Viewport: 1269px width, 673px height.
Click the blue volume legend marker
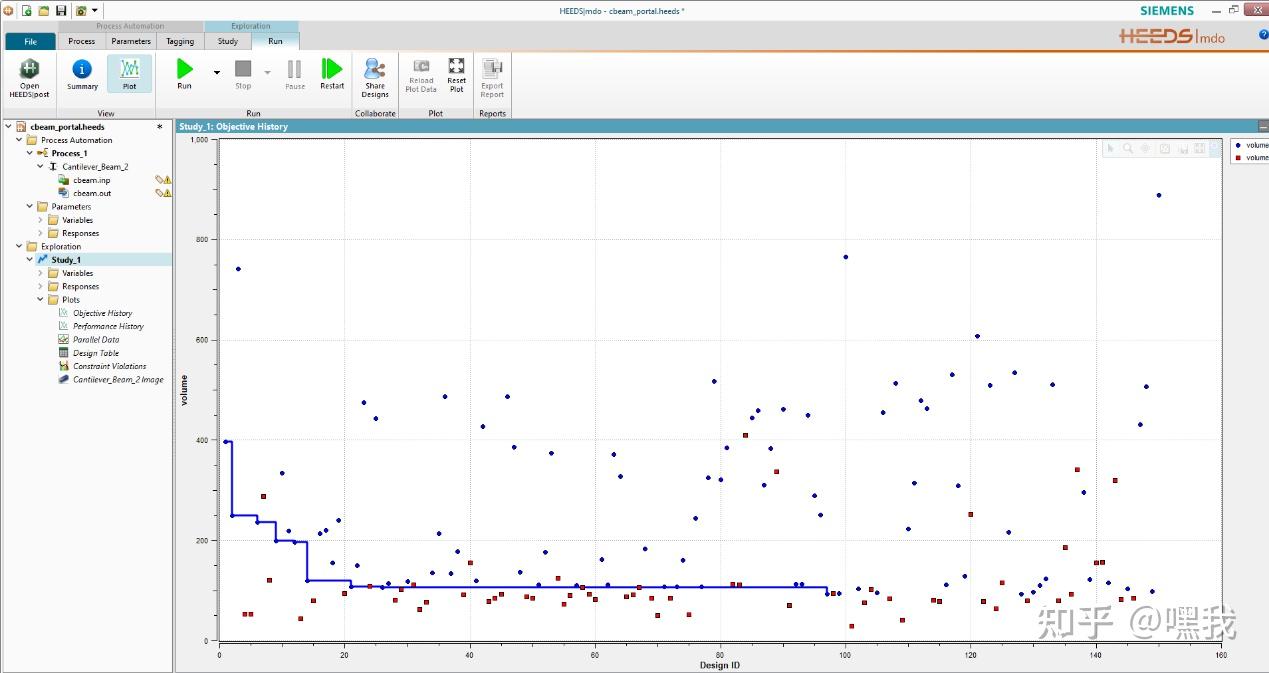click(x=1238, y=145)
